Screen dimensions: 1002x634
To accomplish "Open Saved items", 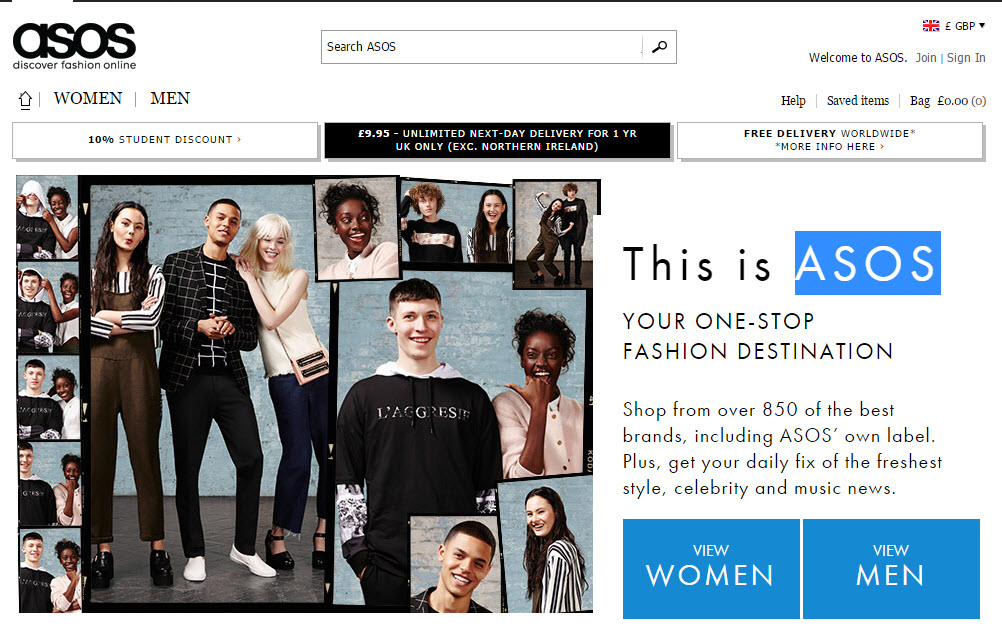I will 858,100.
